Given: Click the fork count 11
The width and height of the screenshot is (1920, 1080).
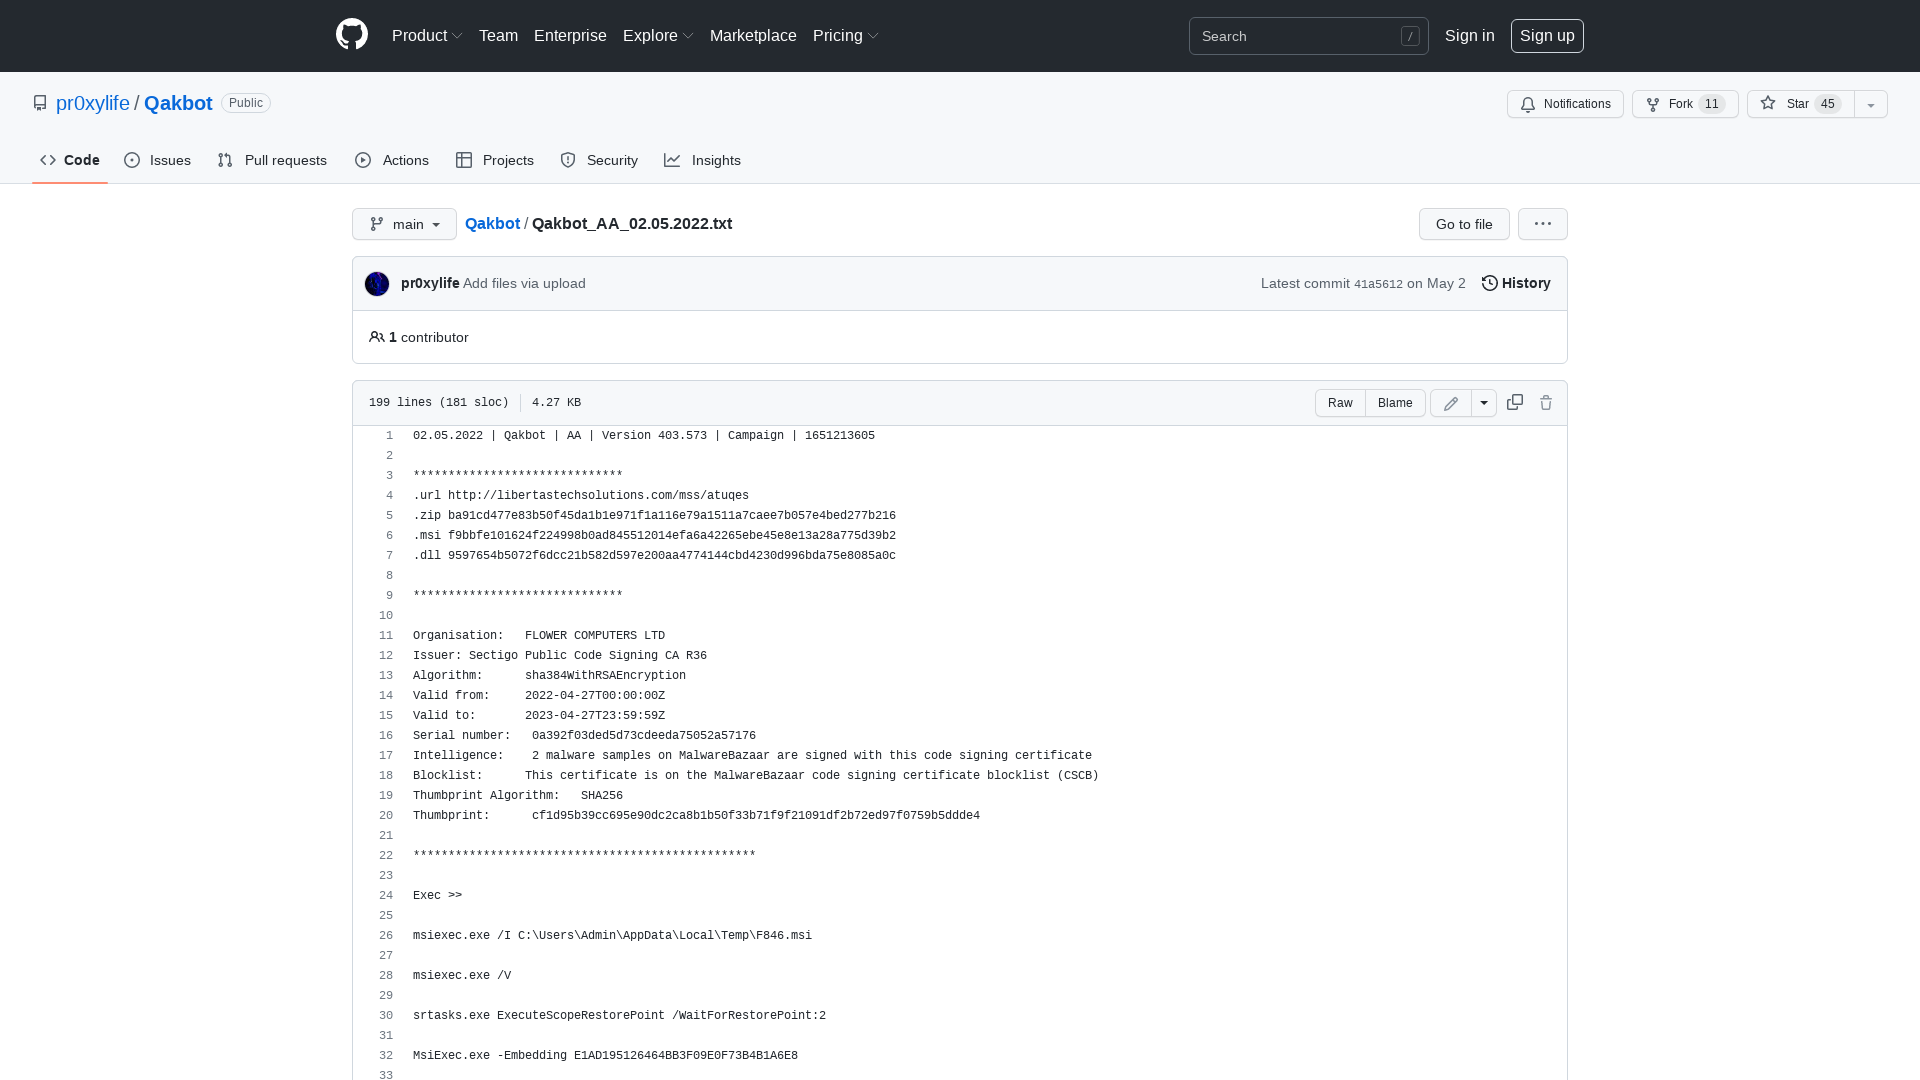Looking at the screenshot, I should pos(1712,104).
